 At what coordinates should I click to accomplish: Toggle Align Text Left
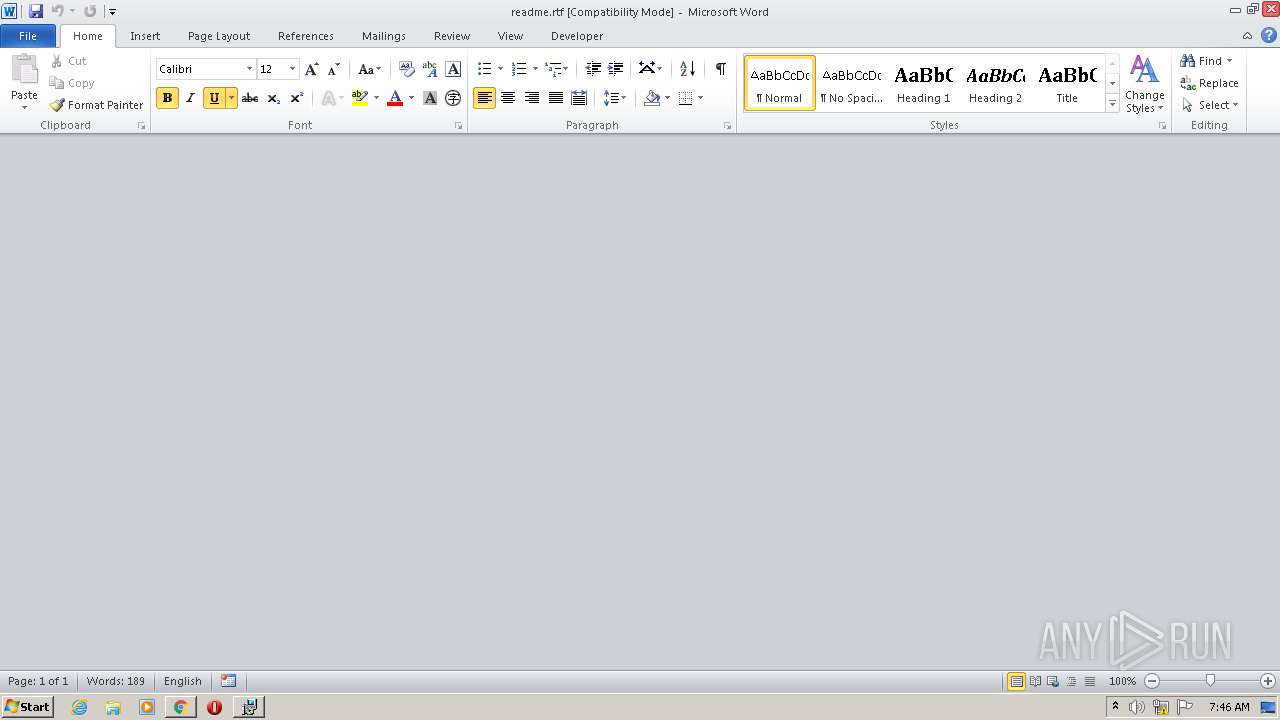point(484,98)
